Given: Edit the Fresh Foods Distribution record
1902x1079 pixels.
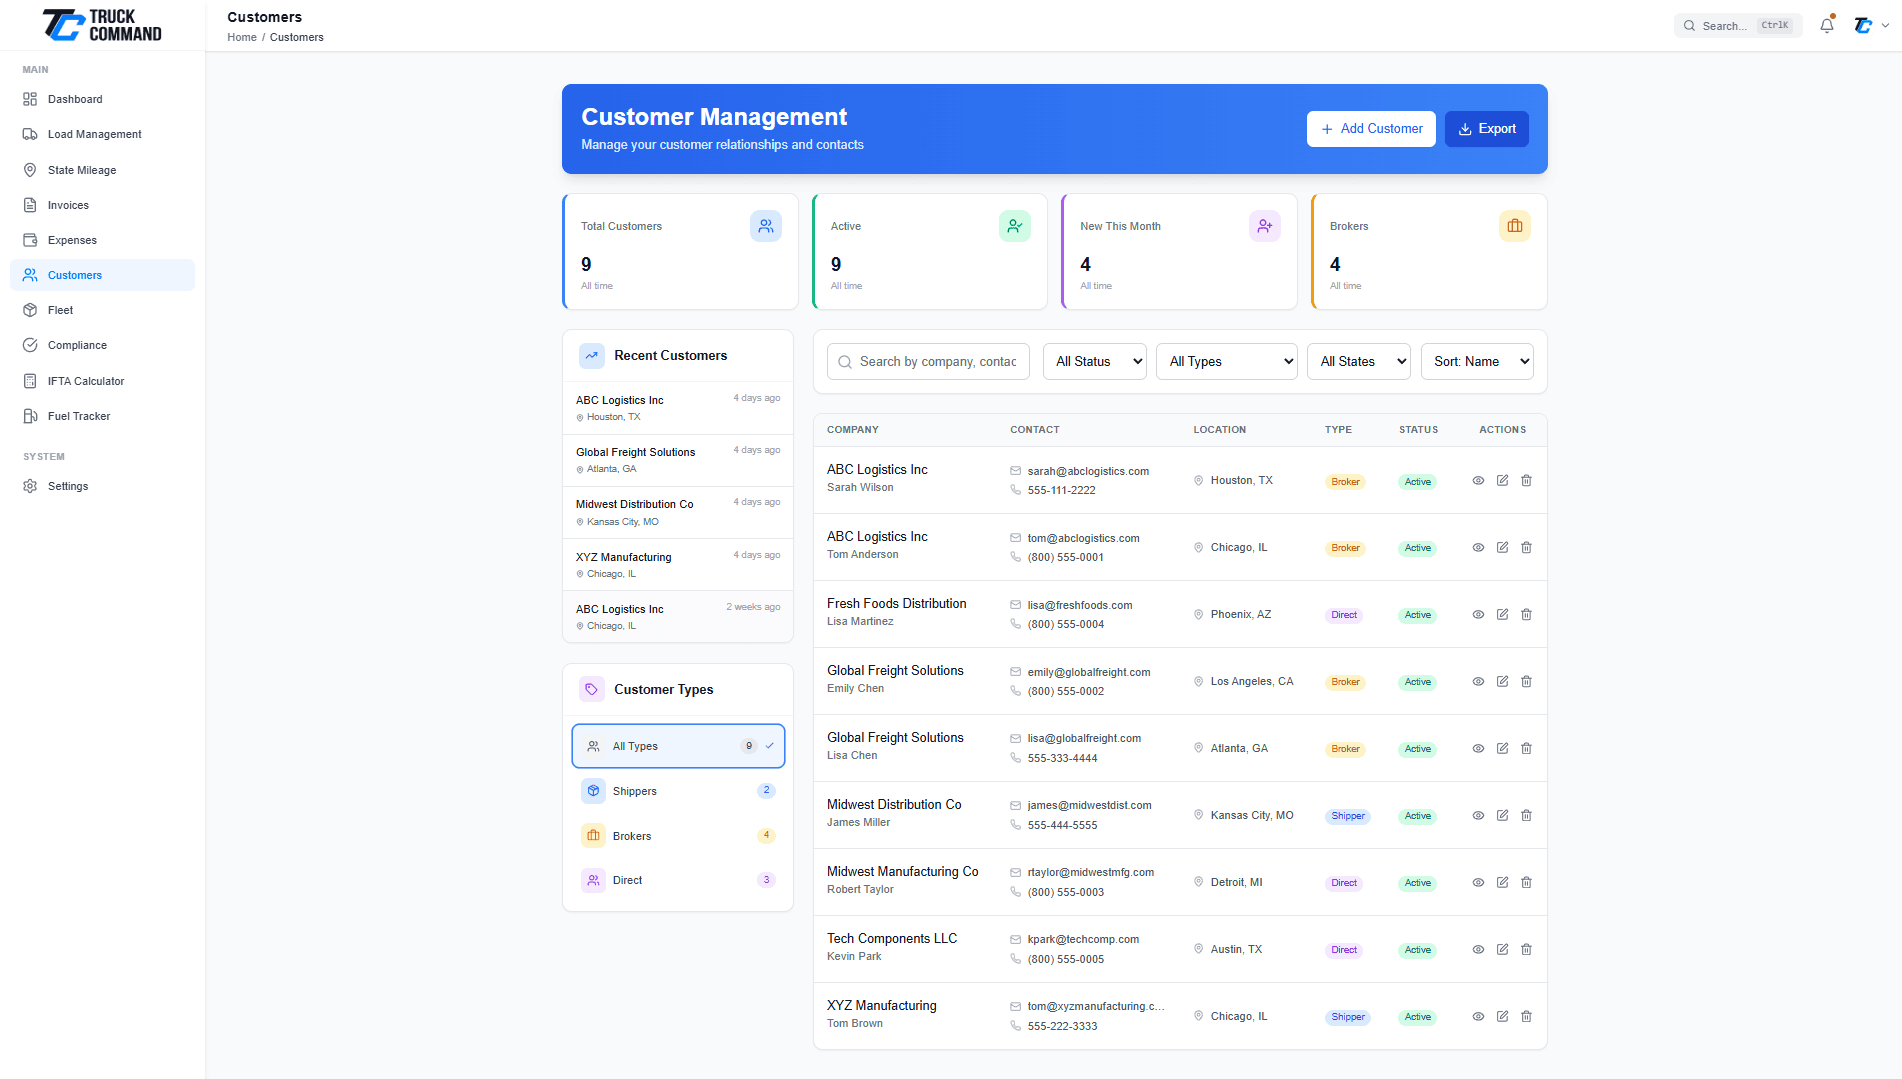Looking at the screenshot, I should tap(1502, 614).
